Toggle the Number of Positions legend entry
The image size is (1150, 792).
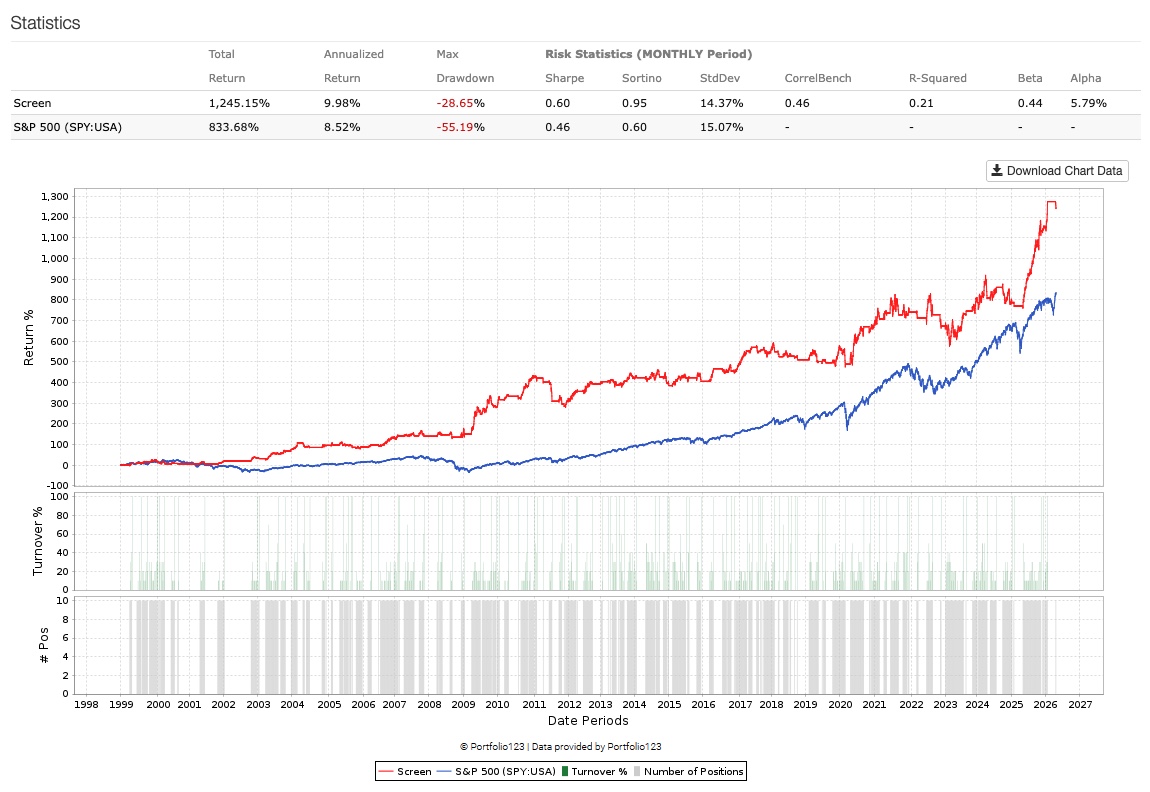(689, 771)
